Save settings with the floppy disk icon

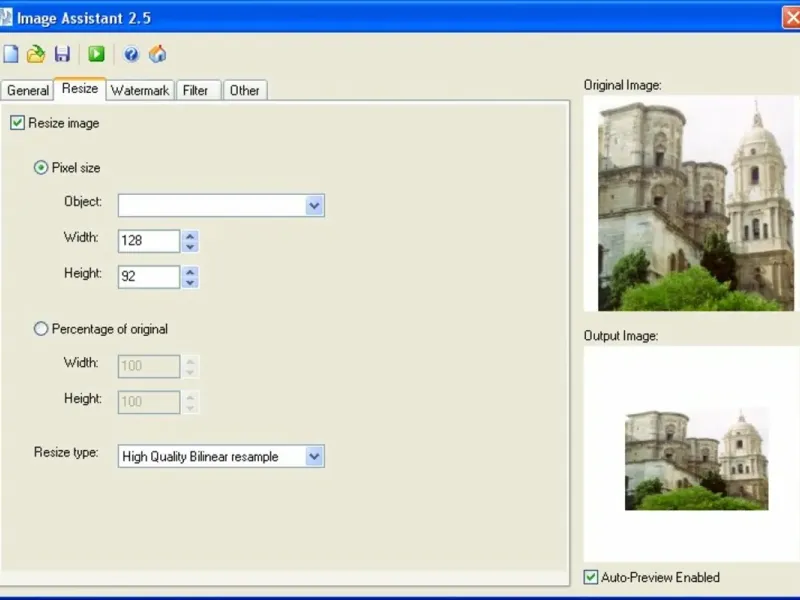[x=62, y=54]
